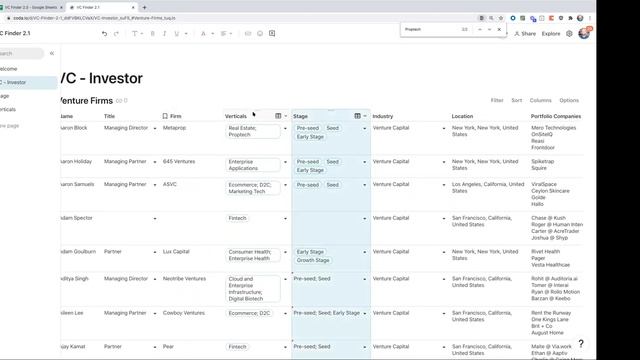The image size is (640, 360).
Task: Open the browser extensions puzzle icon
Action: coord(570,18)
